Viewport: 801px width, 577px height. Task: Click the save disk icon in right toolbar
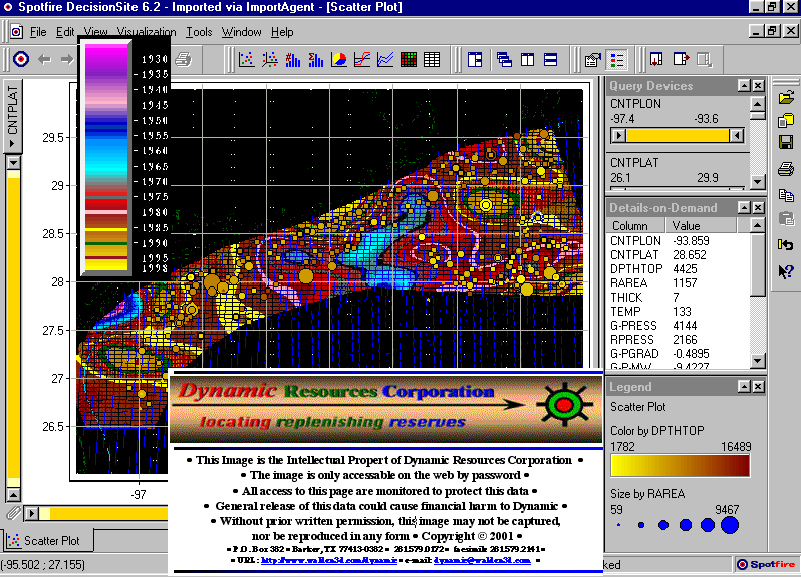click(x=786, y=143)
